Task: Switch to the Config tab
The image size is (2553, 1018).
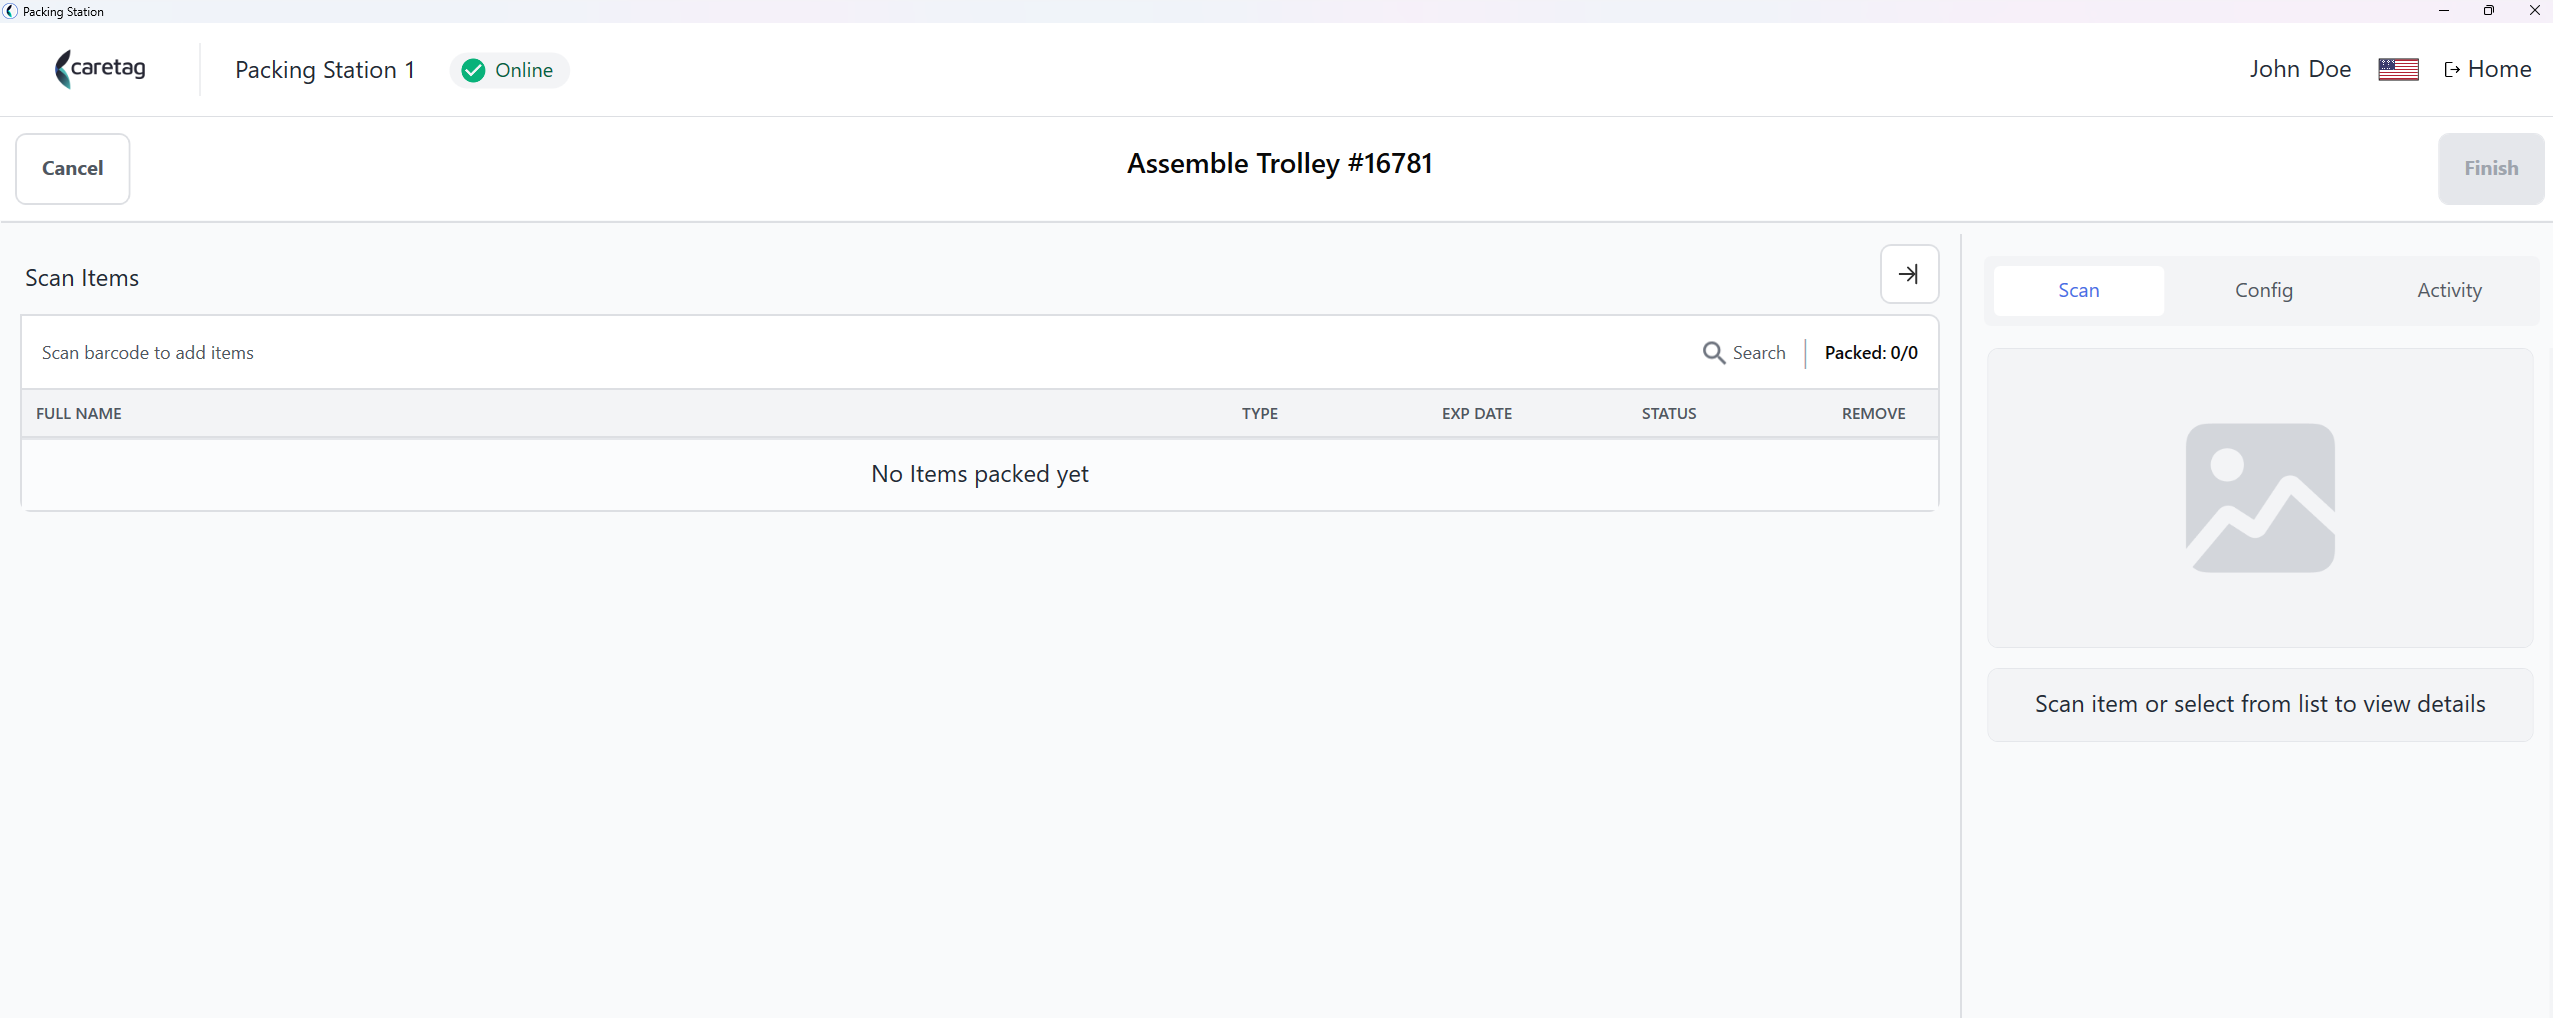Action: pyautogui.click(x=2264, y=290)
